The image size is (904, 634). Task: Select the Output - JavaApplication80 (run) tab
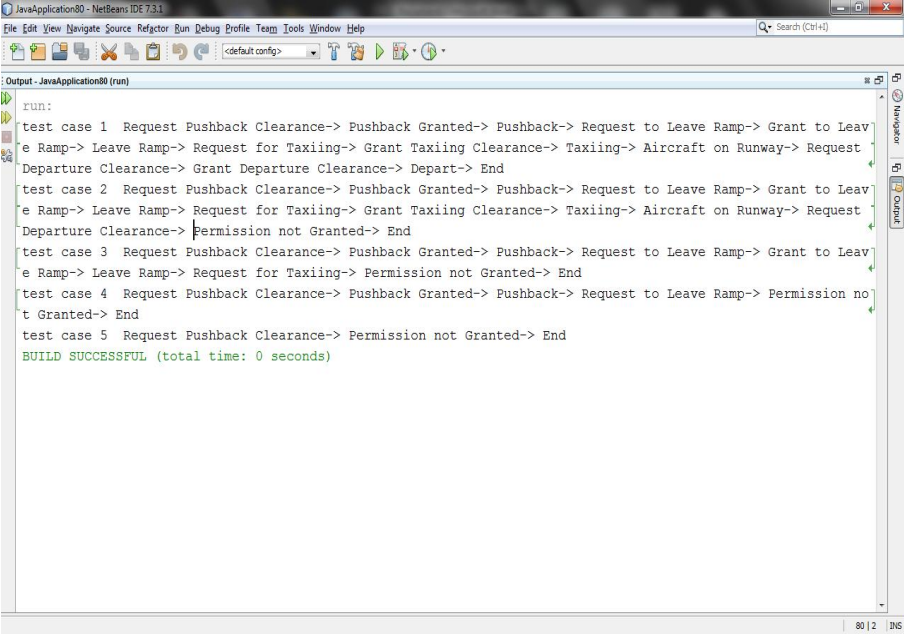(67, 81)
